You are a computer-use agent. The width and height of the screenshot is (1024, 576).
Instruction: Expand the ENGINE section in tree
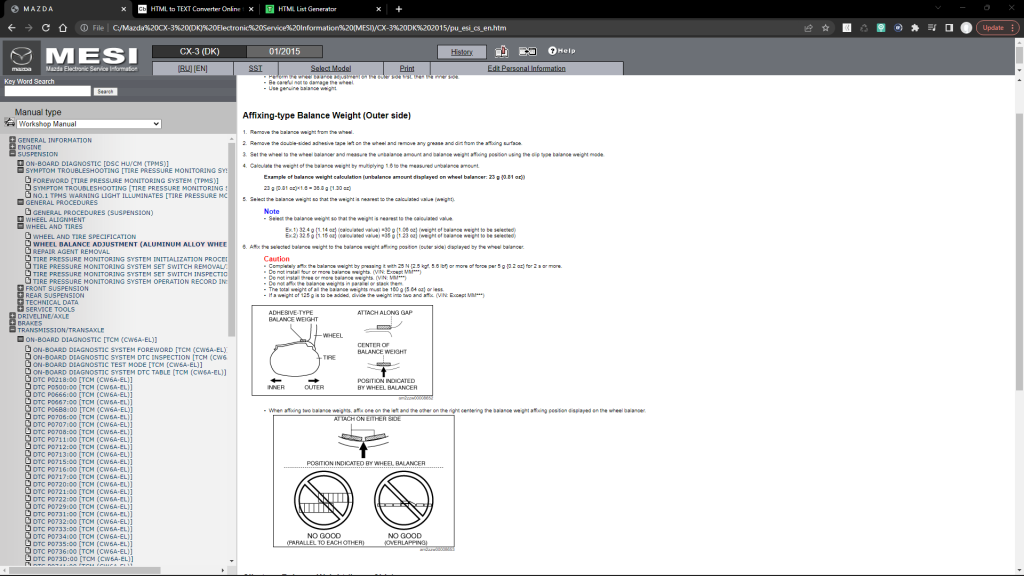pyautogui.click(x=12, y=147)
